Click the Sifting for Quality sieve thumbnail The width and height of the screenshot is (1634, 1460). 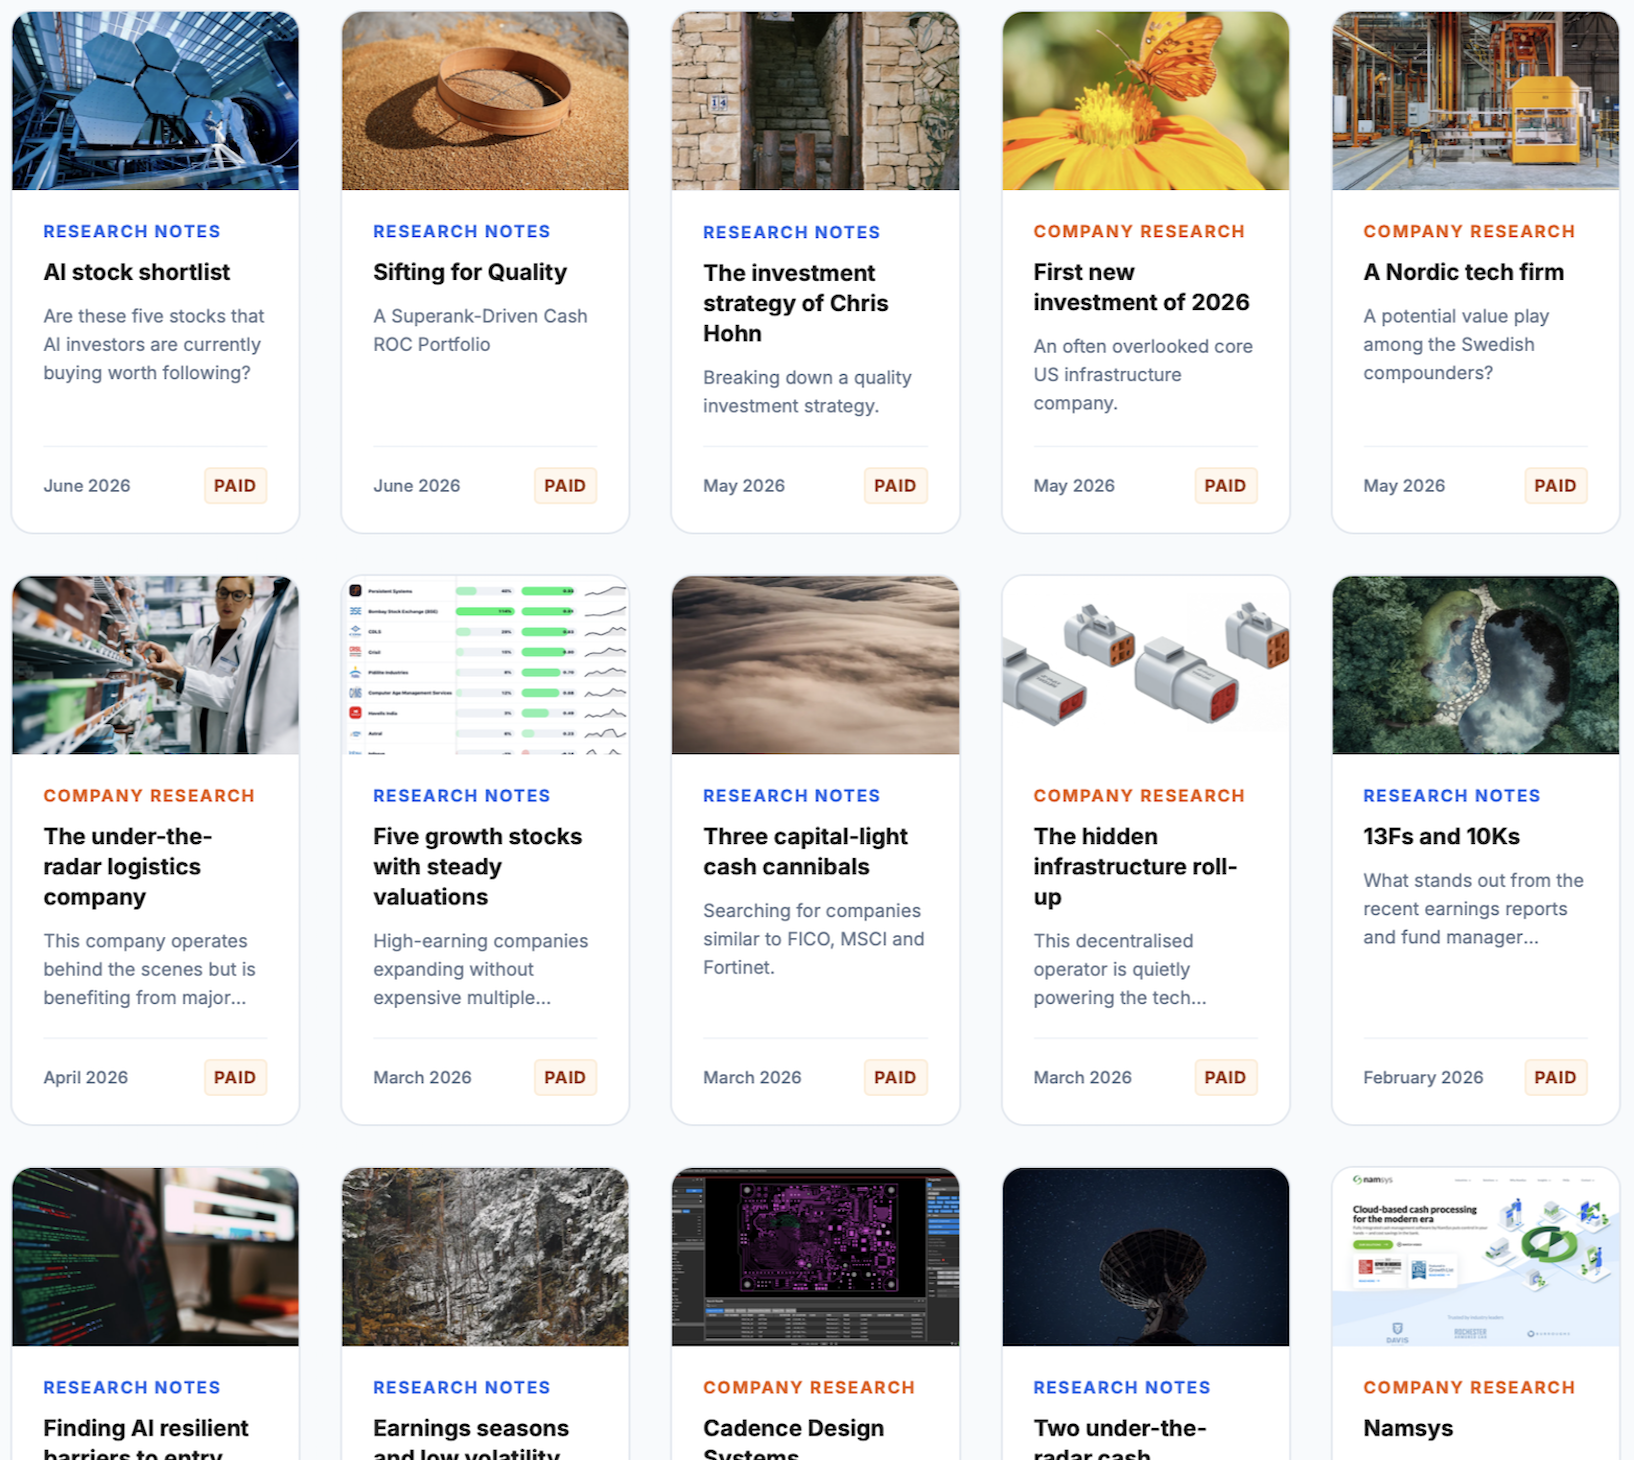pos(485,101)
